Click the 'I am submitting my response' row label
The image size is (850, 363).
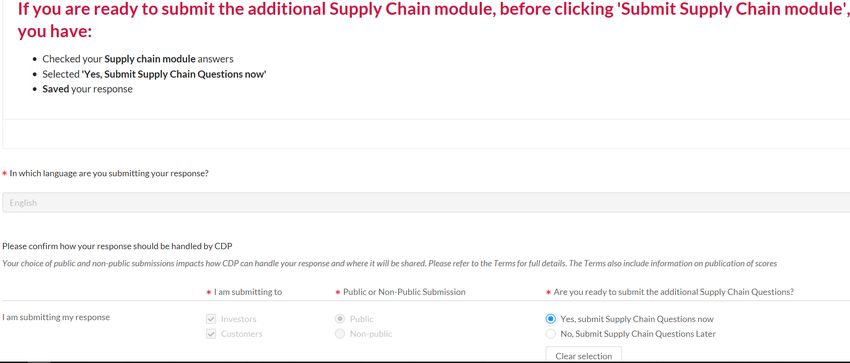click(56, 317)
